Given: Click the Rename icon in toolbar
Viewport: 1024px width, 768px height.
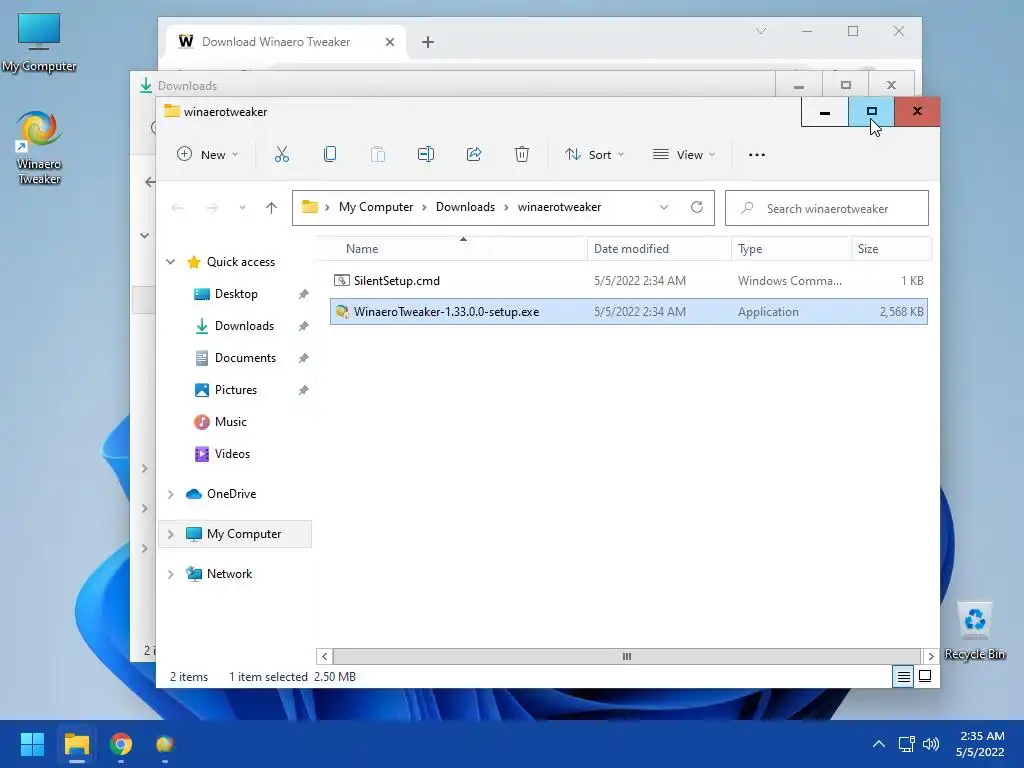Looking at the screenshot, I should coord(426,155).
